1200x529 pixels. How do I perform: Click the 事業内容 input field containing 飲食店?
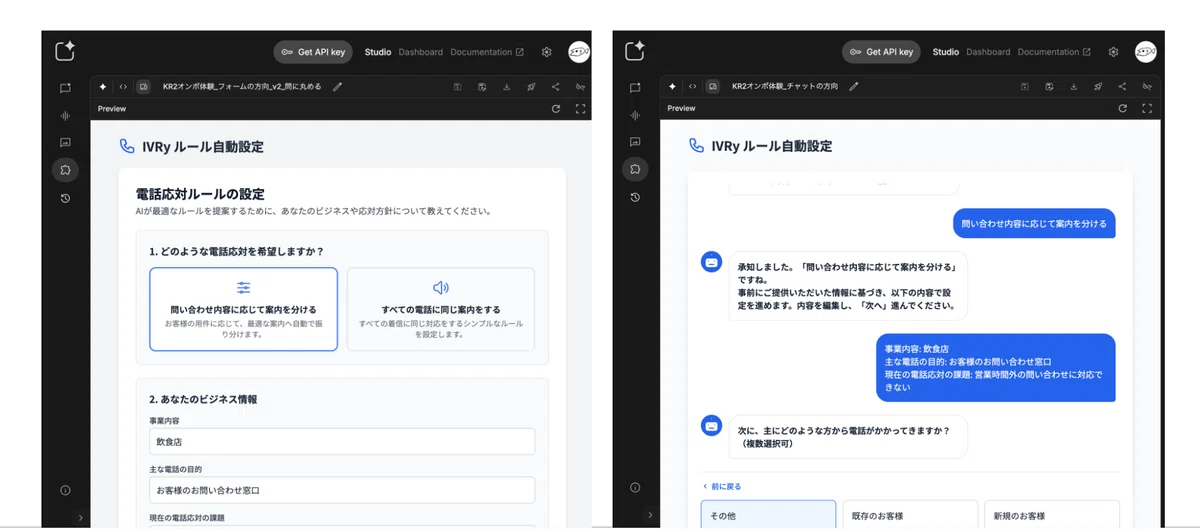[342, 441]
